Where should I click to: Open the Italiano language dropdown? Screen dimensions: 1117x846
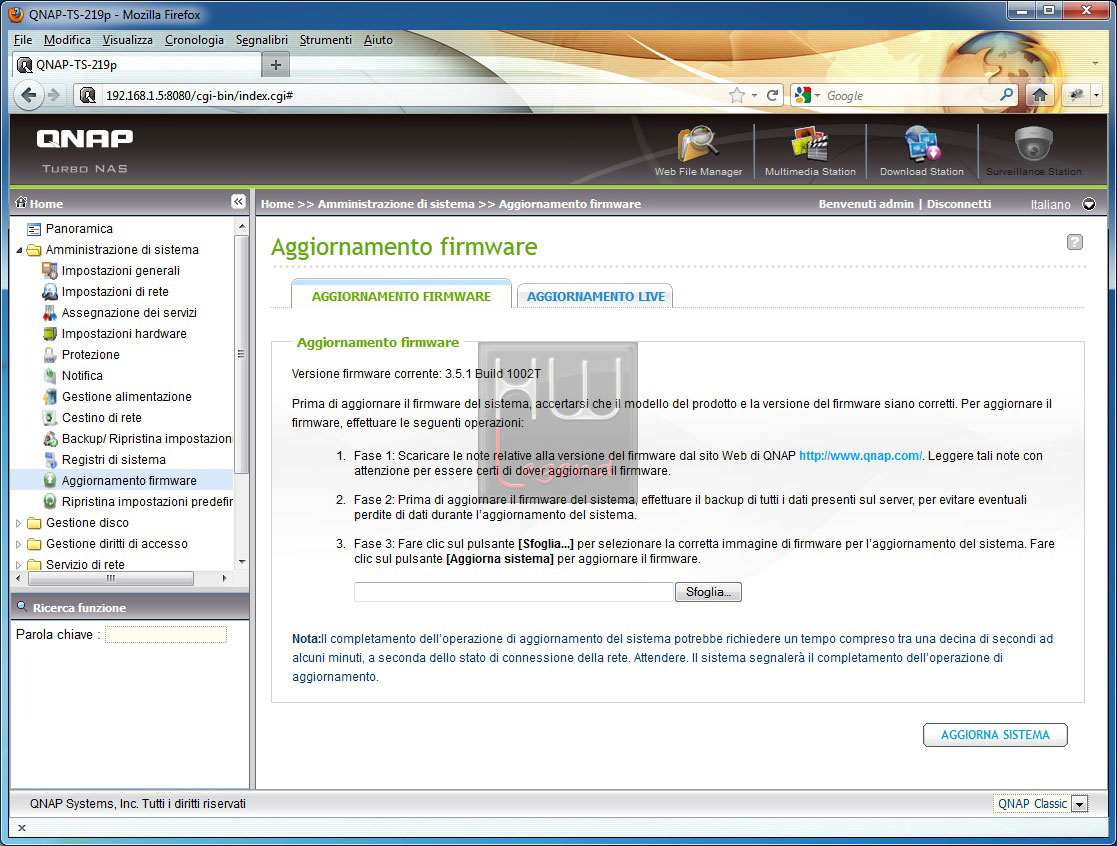point(1089,204)
